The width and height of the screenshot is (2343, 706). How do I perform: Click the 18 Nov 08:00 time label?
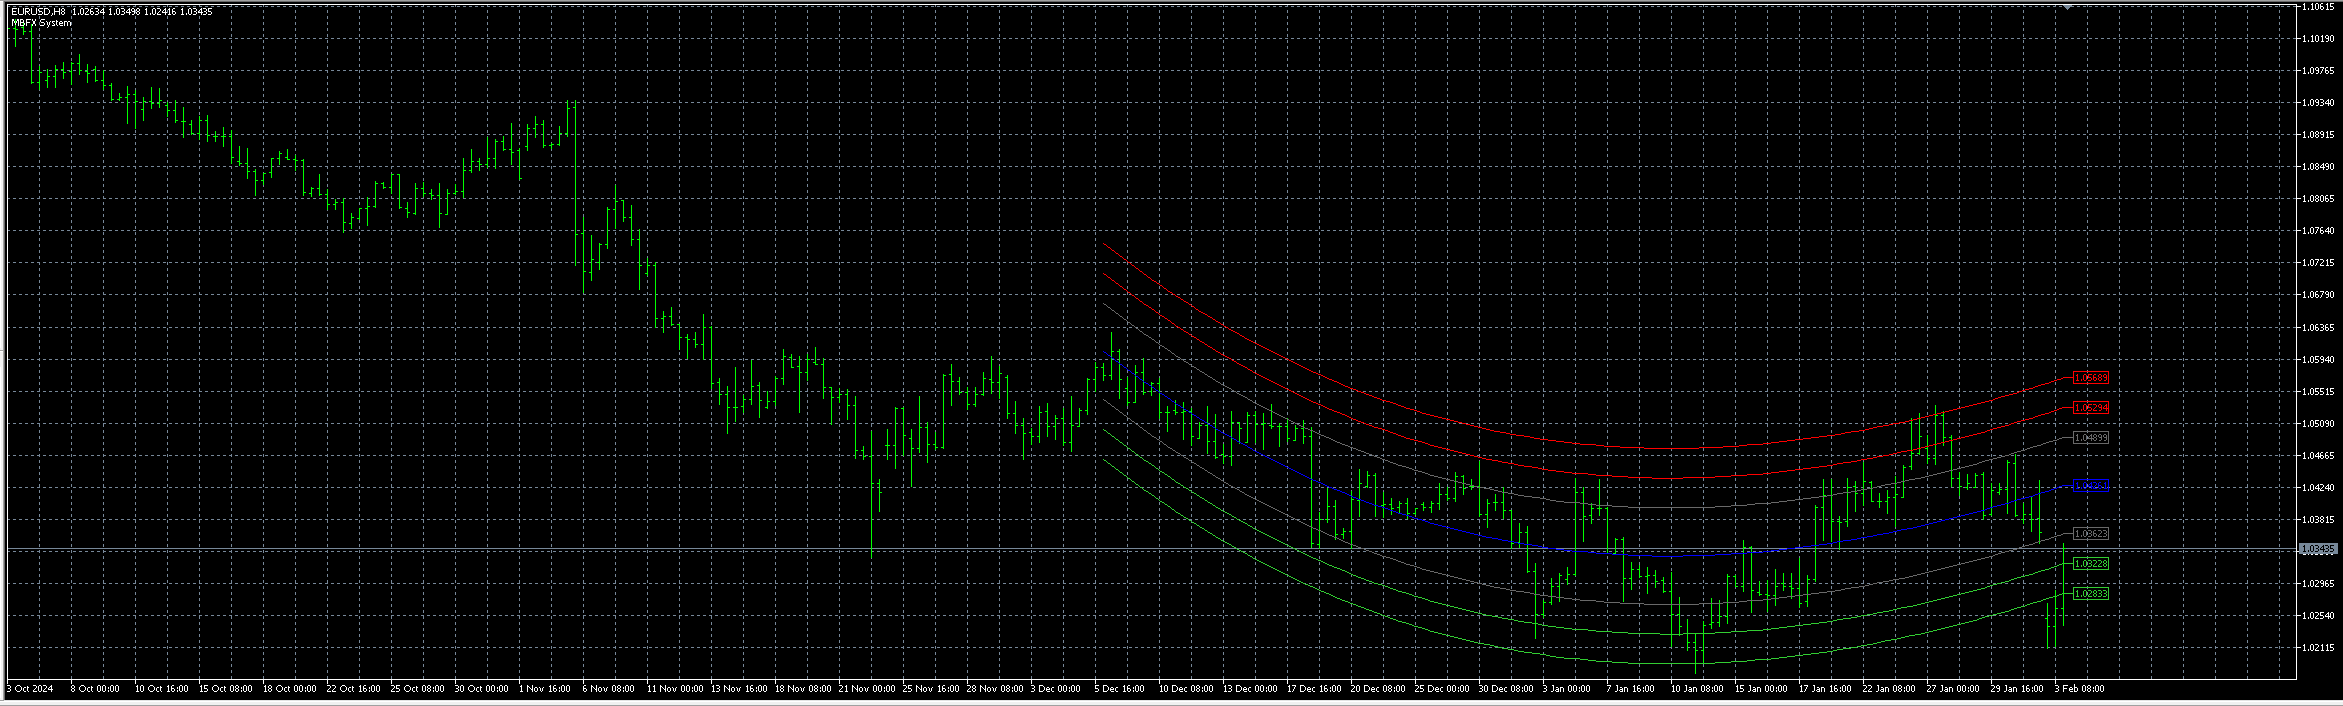pyautogui.click(x=803, y=689)
